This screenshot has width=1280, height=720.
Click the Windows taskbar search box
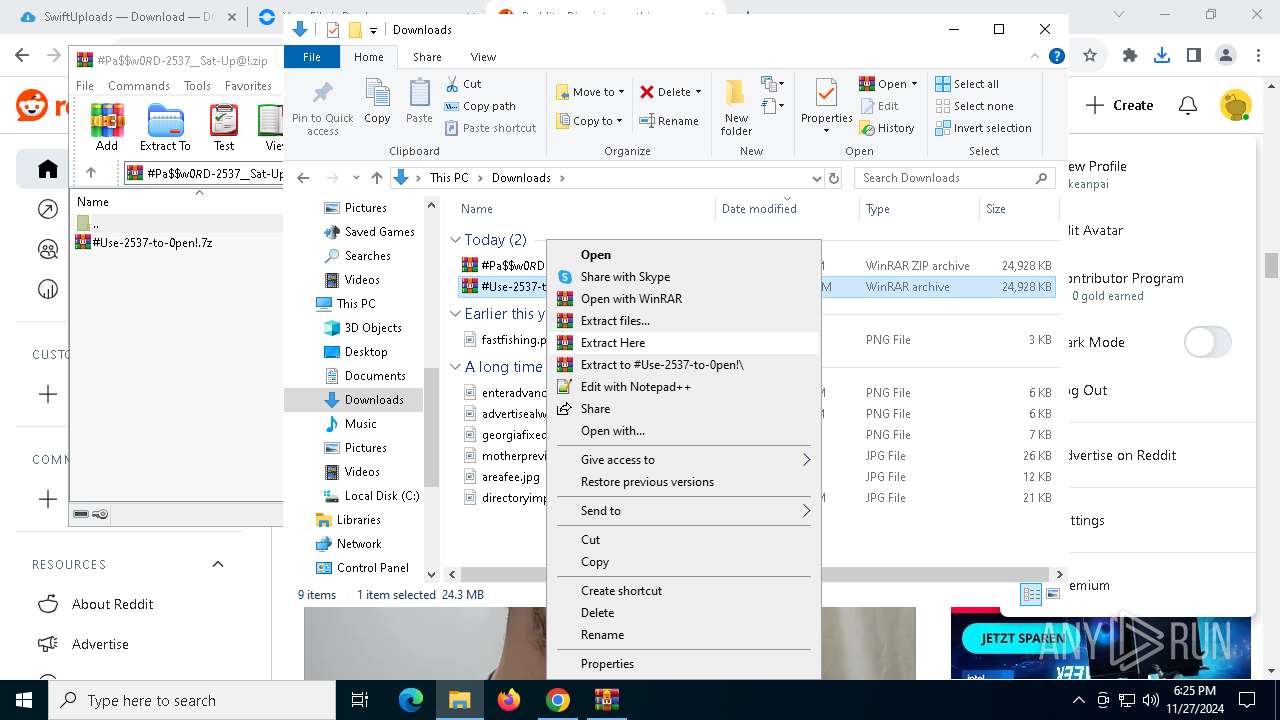pyautogui.click(x=191, y=700)
